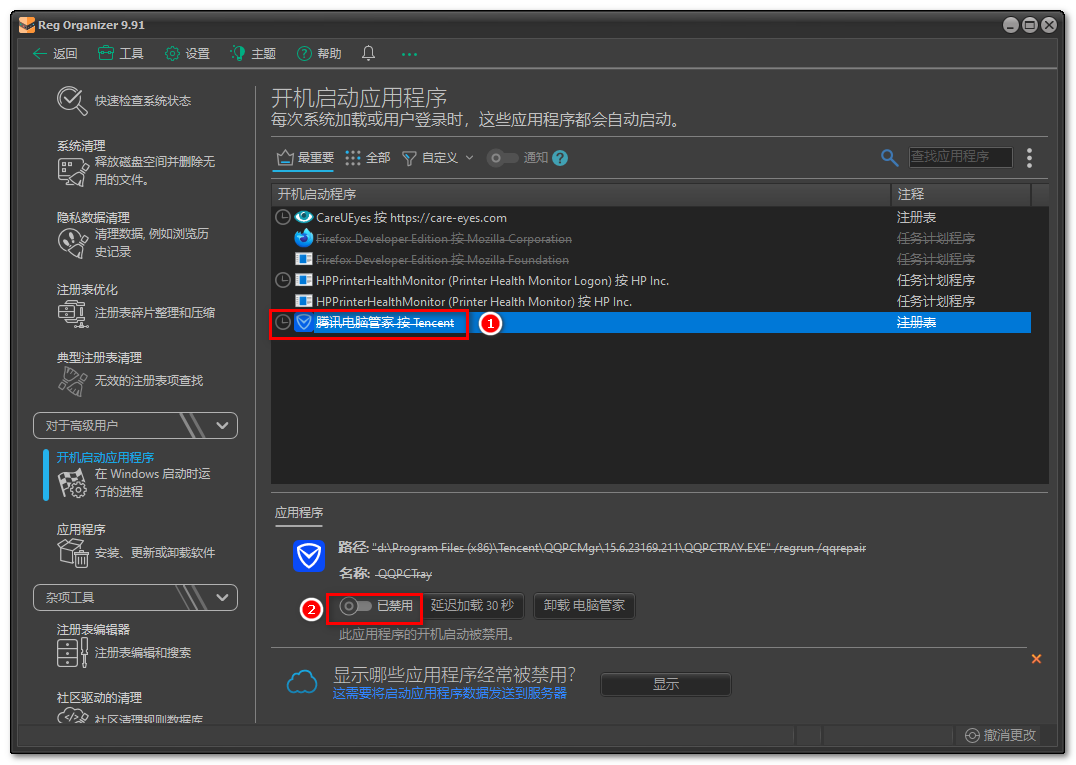Viewport: 1076px width, 765px height.
Task: Go back with the 返回 arrow
Action: pos(55,54)
